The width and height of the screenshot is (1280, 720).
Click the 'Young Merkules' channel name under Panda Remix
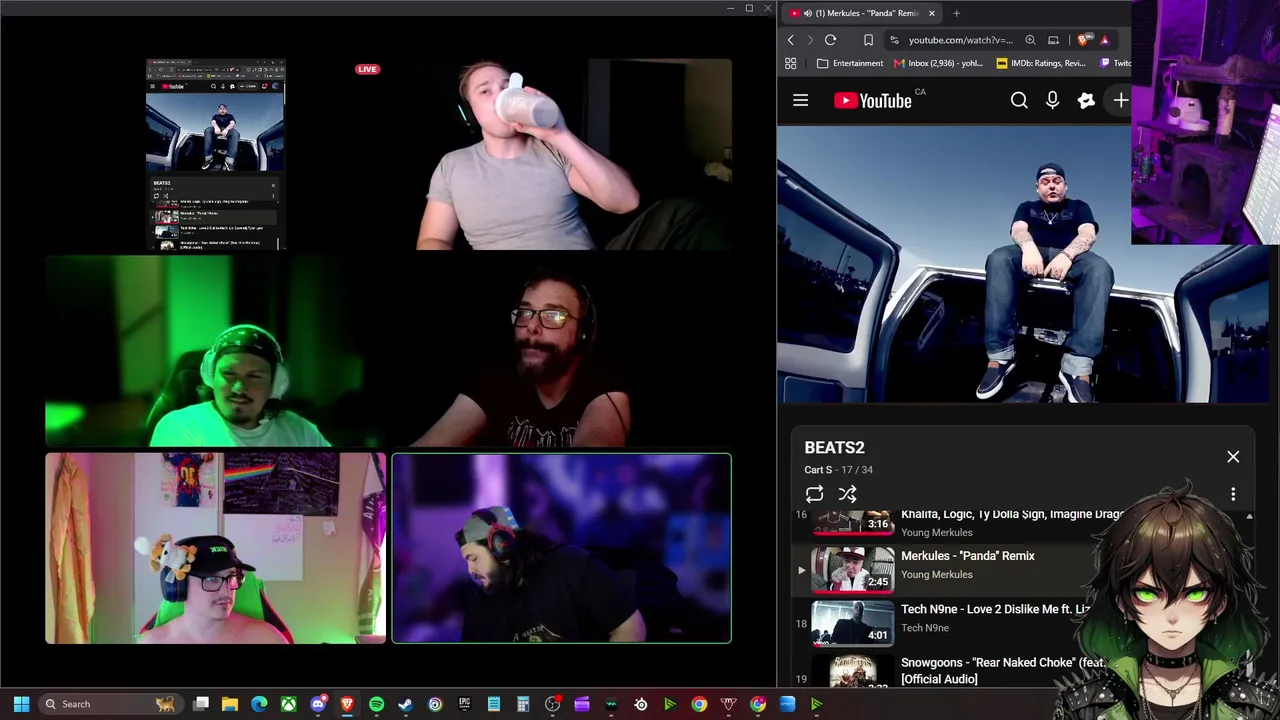[x=937, y=575]
